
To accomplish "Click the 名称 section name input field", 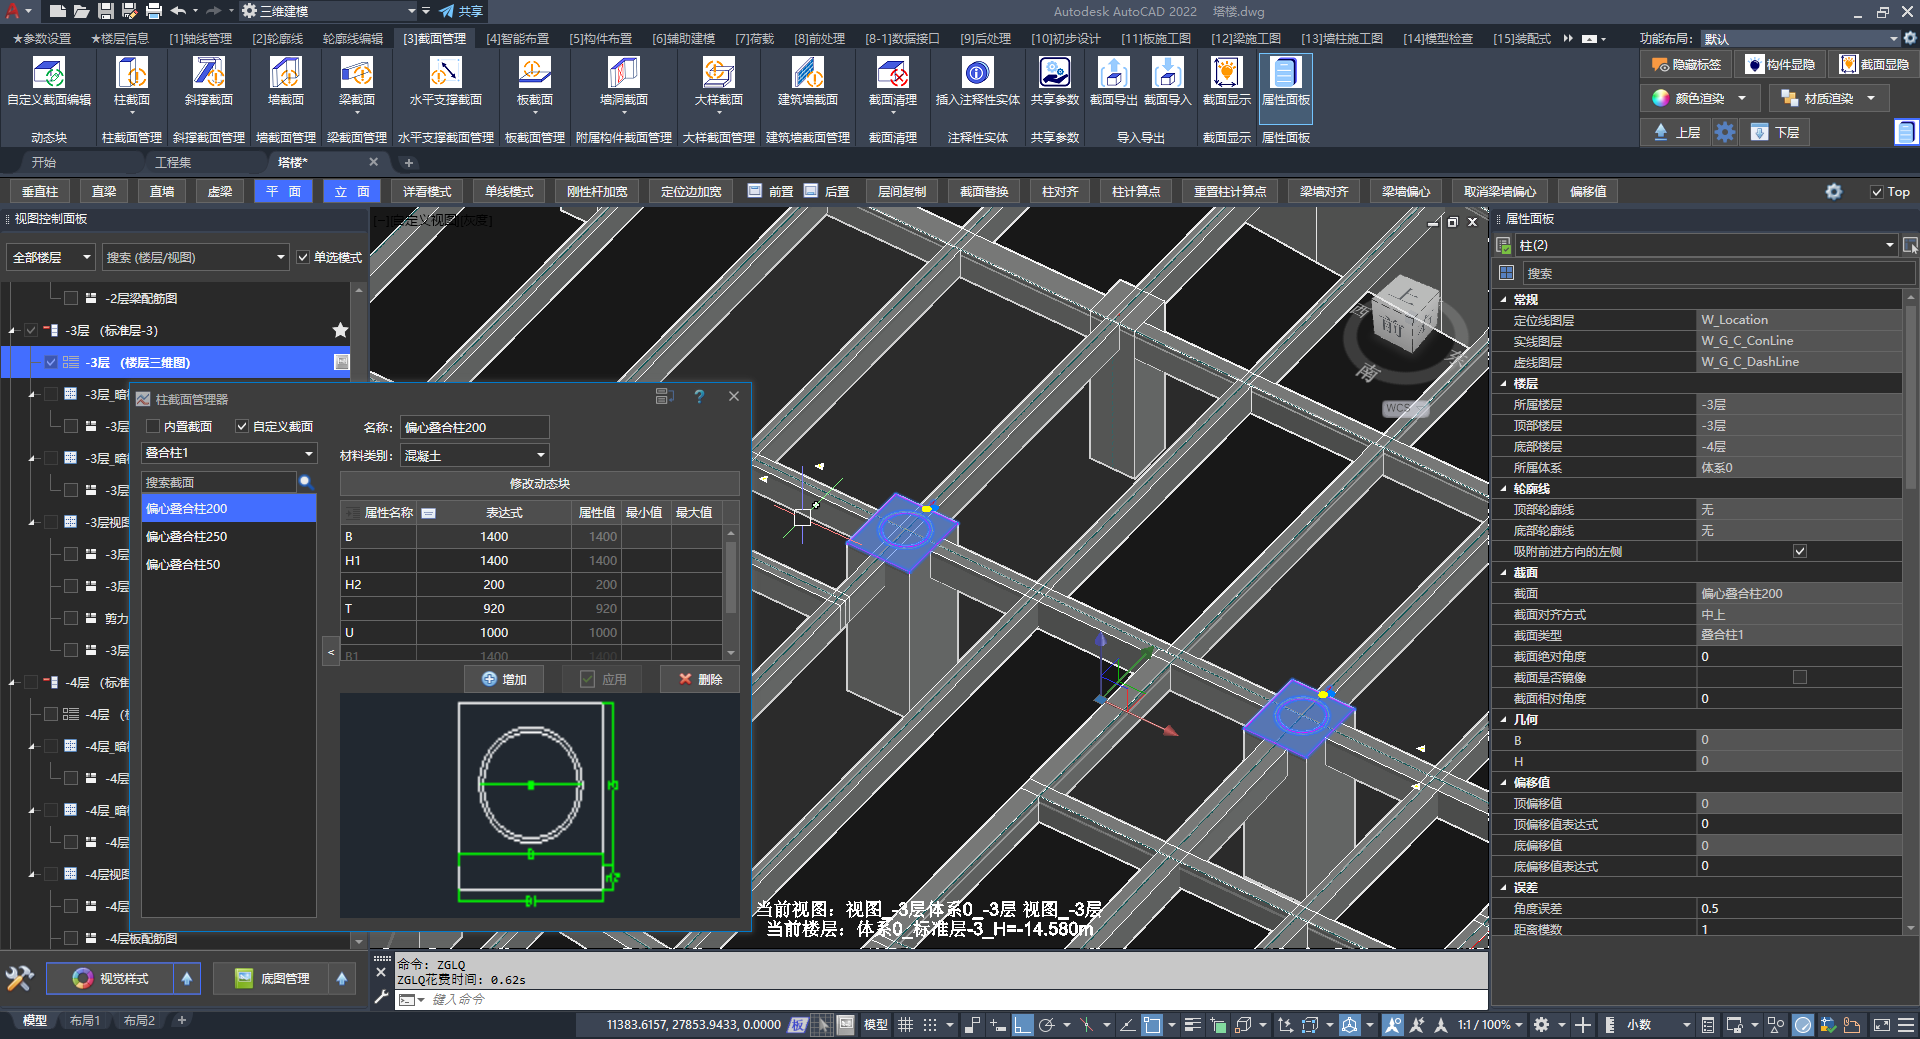I will coord(474,428).
